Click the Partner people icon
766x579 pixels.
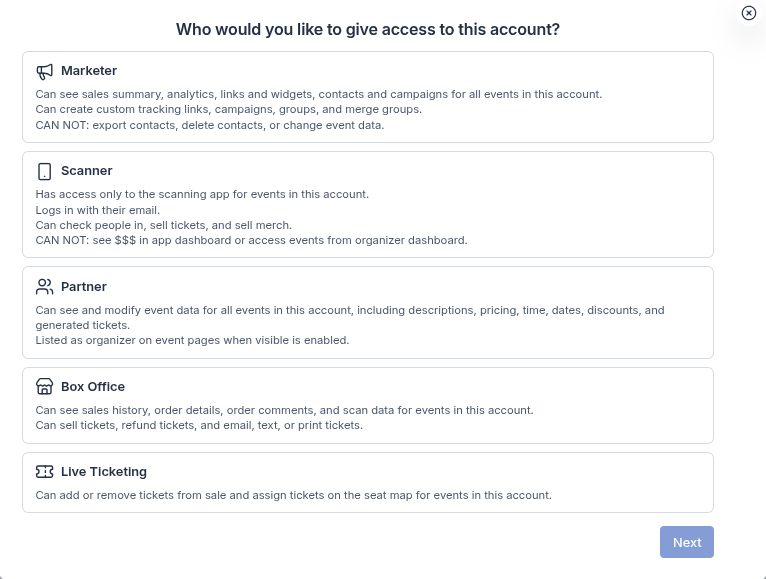[x=44, y=287]
